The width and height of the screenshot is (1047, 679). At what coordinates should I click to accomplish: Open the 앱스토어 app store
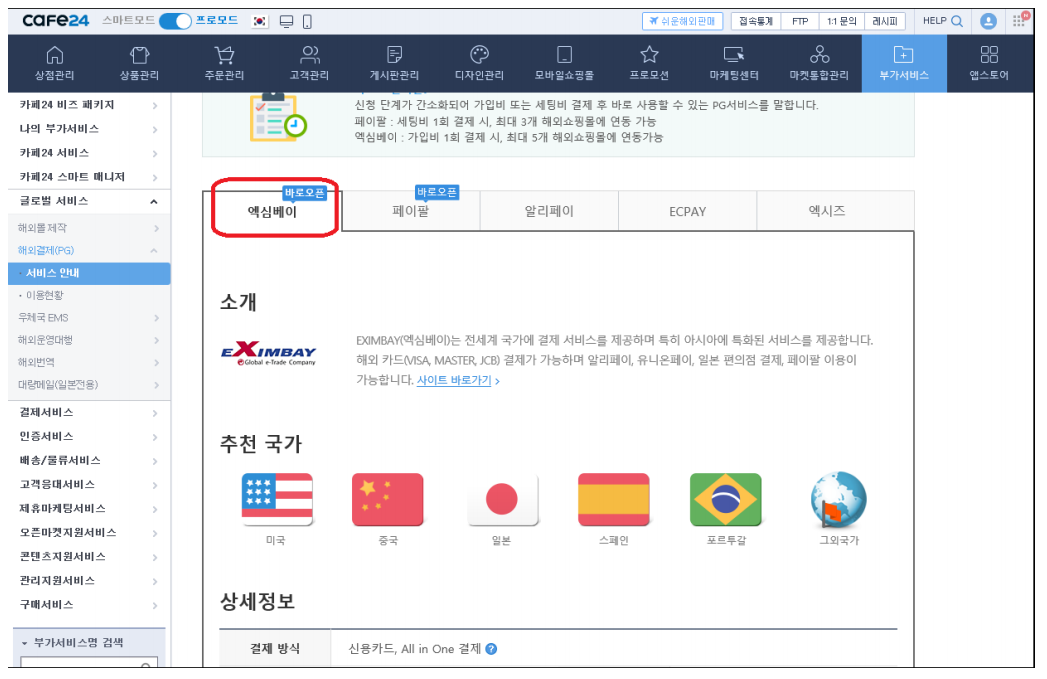pyautogui.click(x=989, y=63)
